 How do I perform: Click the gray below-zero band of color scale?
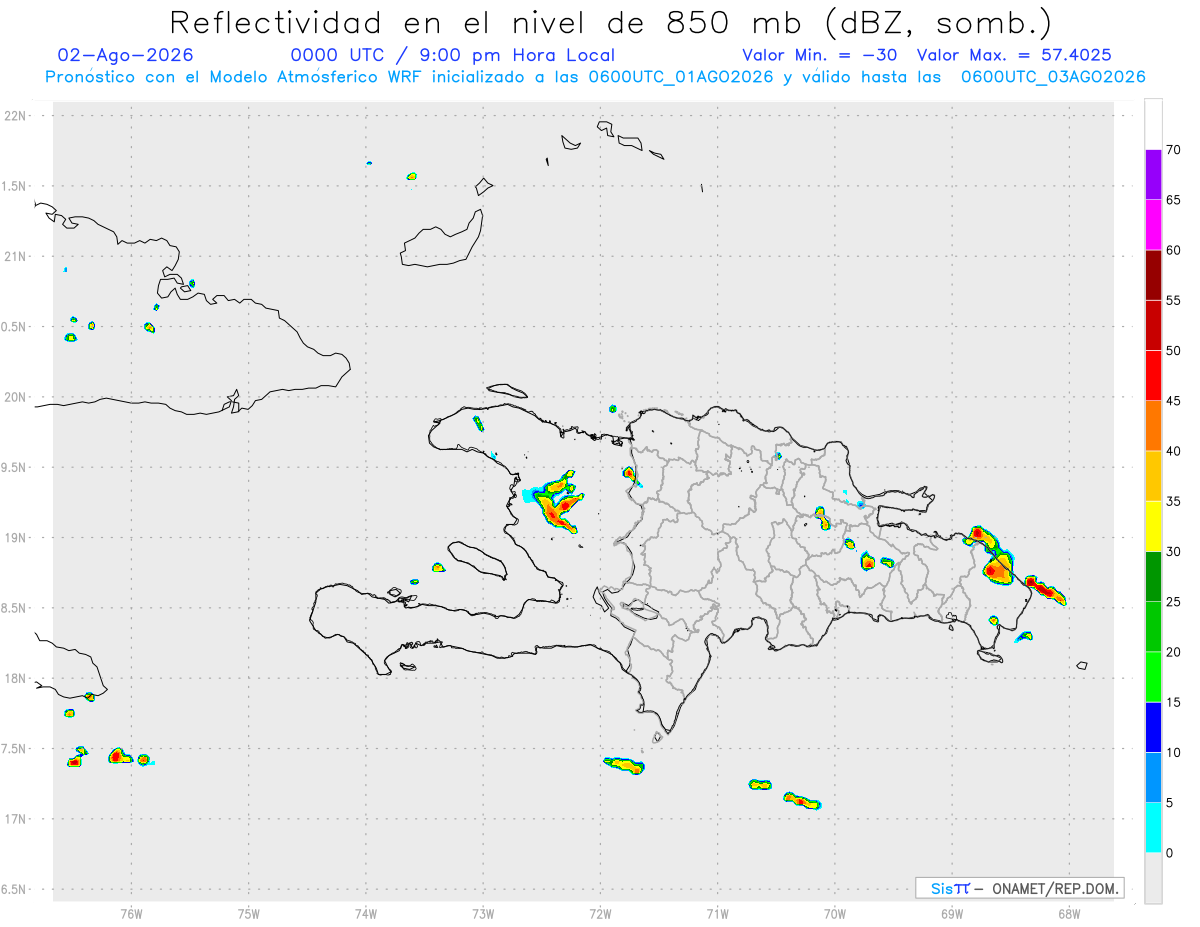[1153, 878]
